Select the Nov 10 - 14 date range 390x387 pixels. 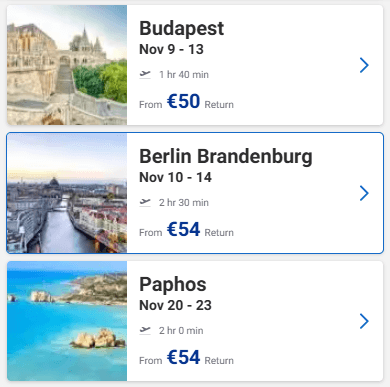175,177
